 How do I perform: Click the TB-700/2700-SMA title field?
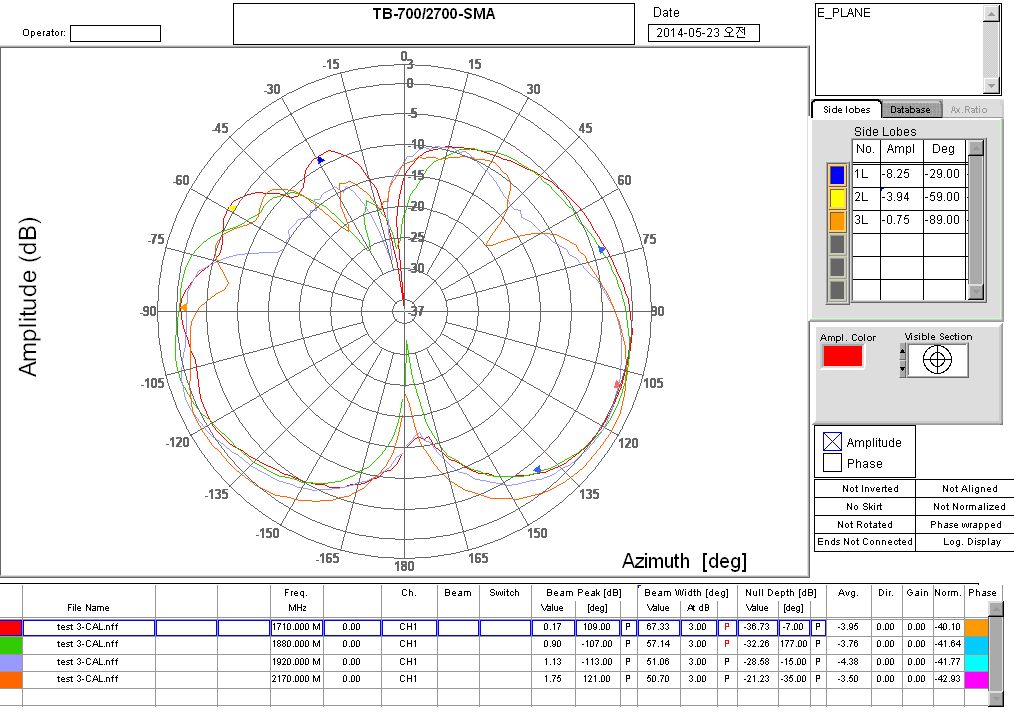tap(434, 24)
